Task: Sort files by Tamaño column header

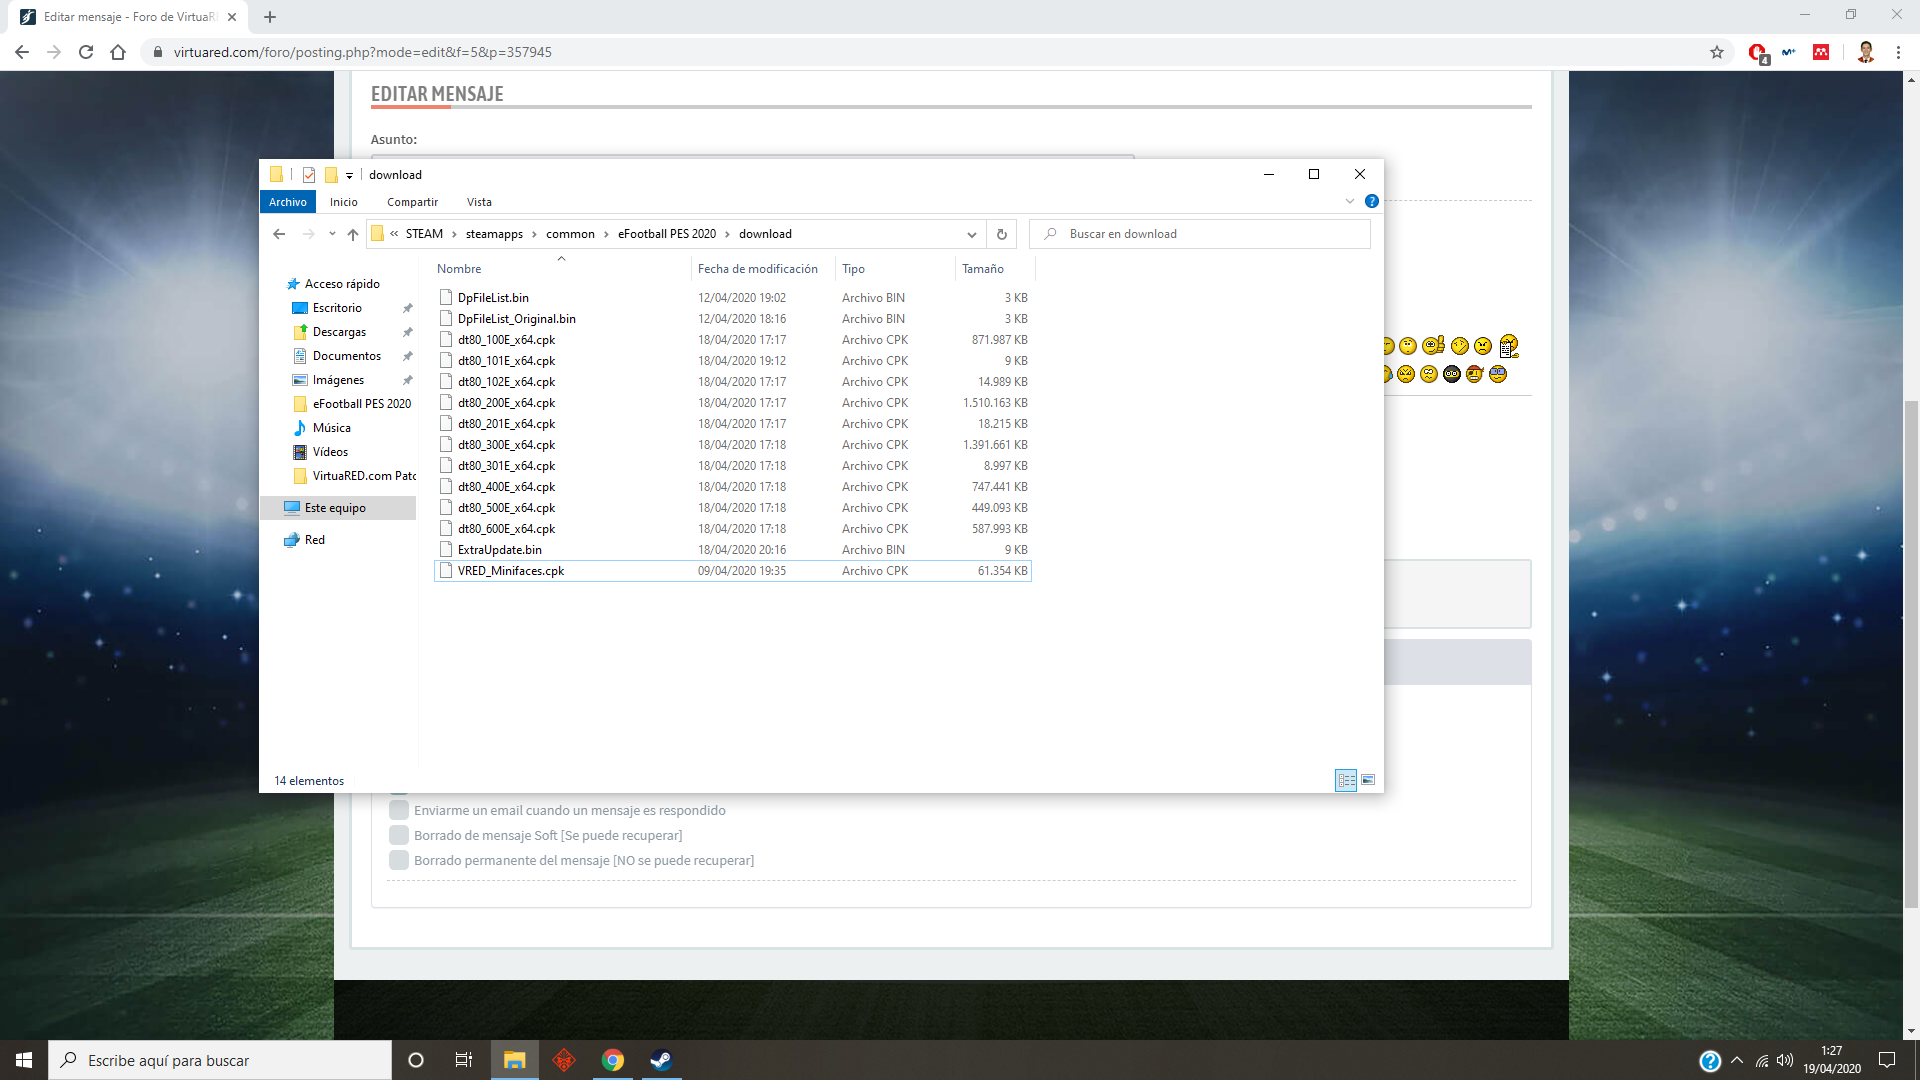Action: [x=983, y=269]
